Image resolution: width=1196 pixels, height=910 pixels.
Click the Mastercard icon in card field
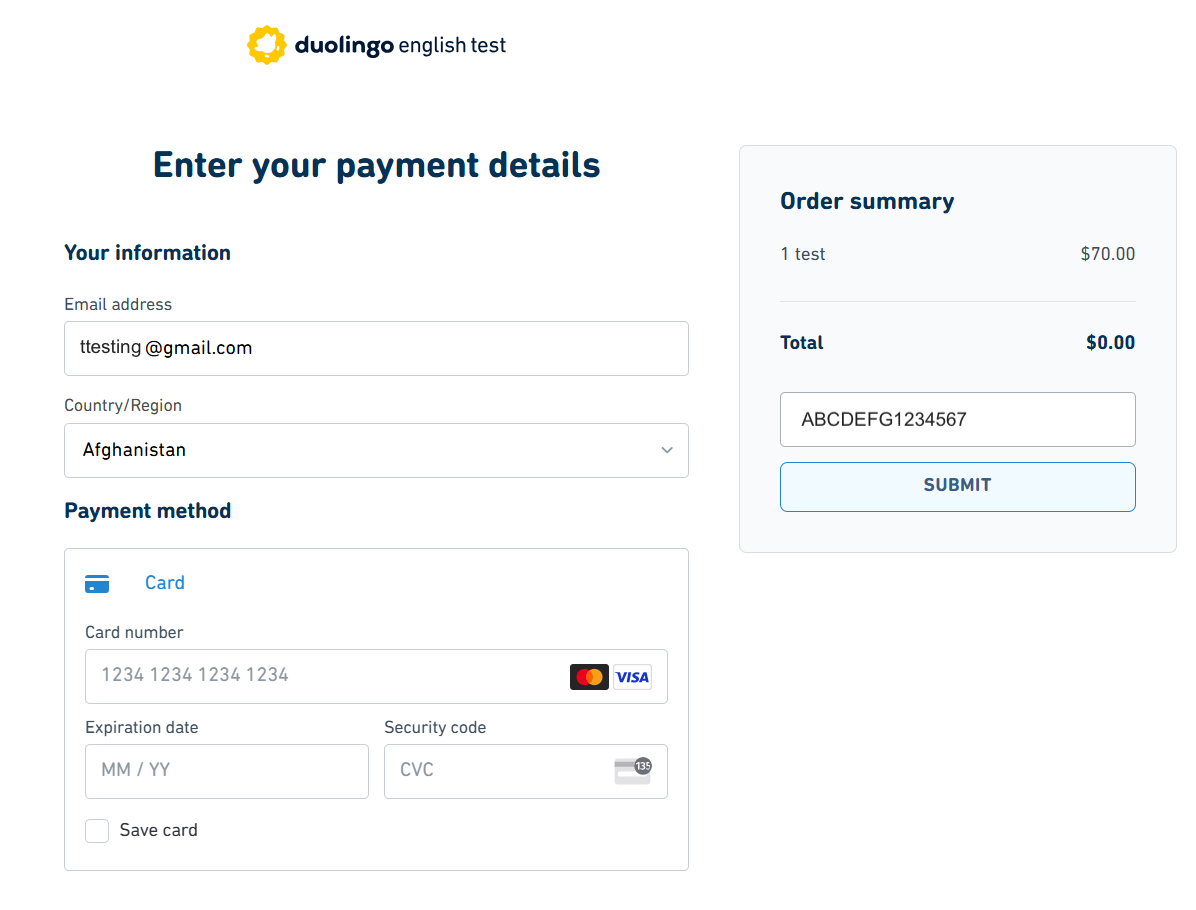tap(589, 677)
